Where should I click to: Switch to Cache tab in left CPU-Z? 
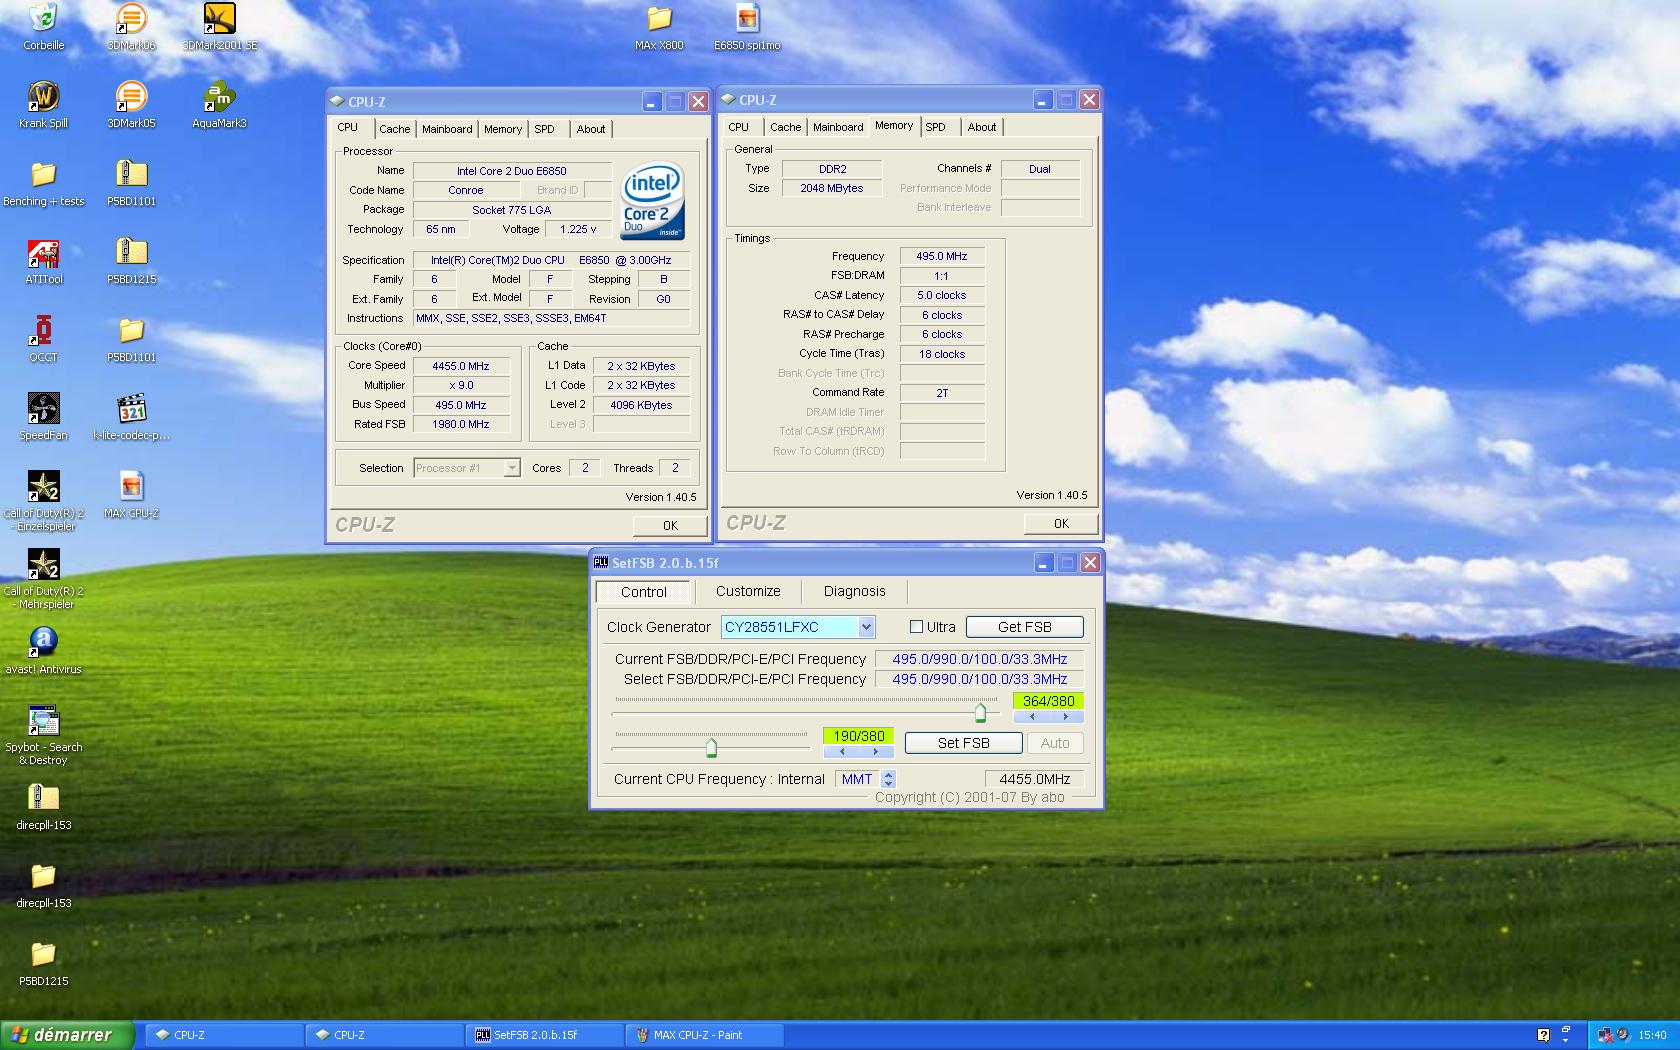(394, 129)
